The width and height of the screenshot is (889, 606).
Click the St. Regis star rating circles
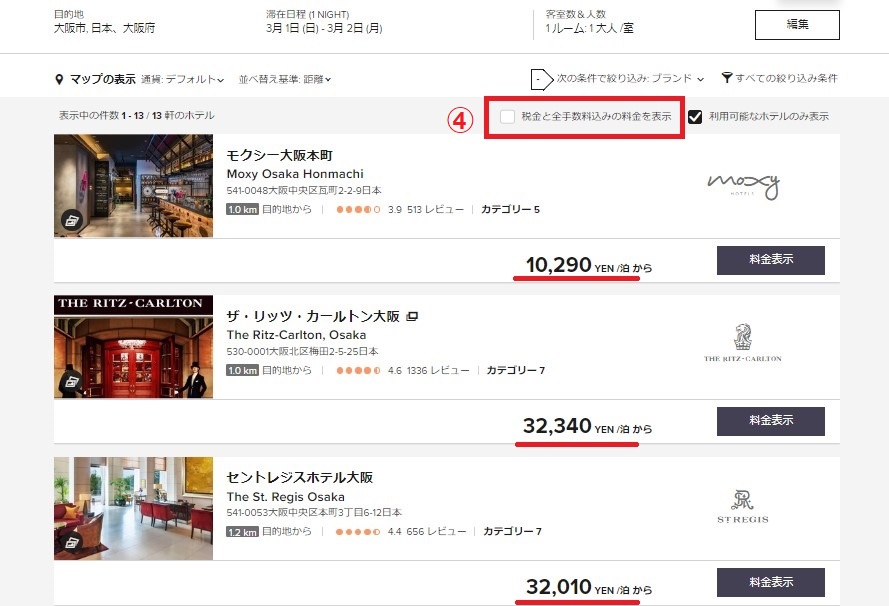click(358, 532)
